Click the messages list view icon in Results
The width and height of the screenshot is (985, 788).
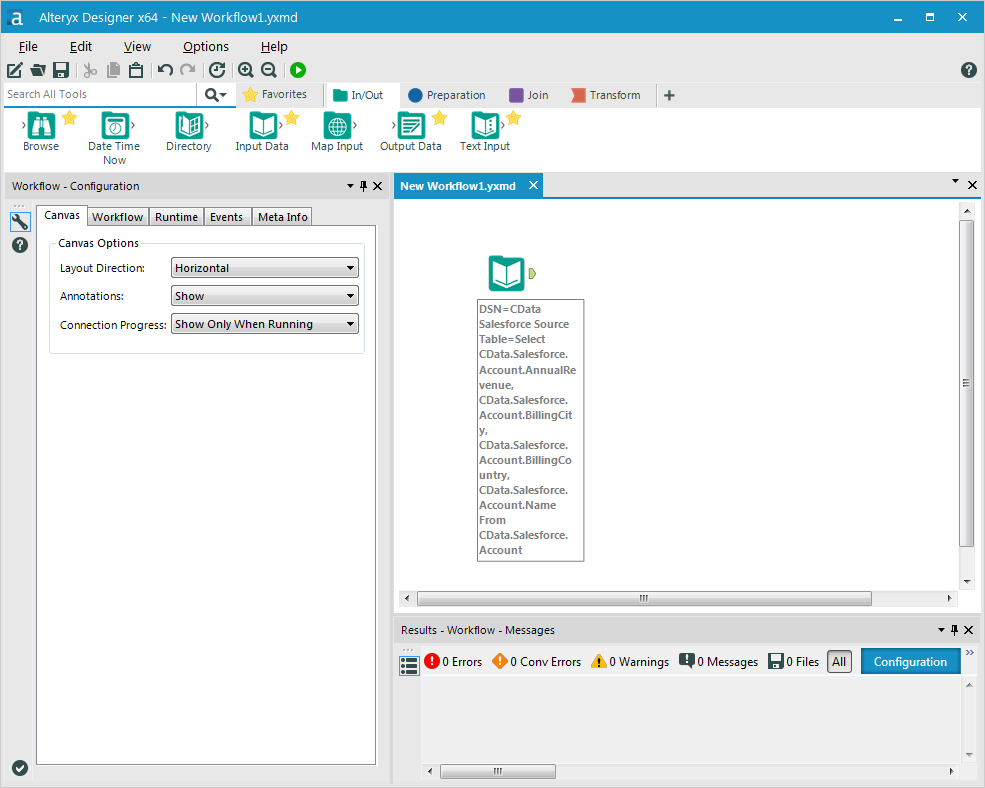click(409, 665)
